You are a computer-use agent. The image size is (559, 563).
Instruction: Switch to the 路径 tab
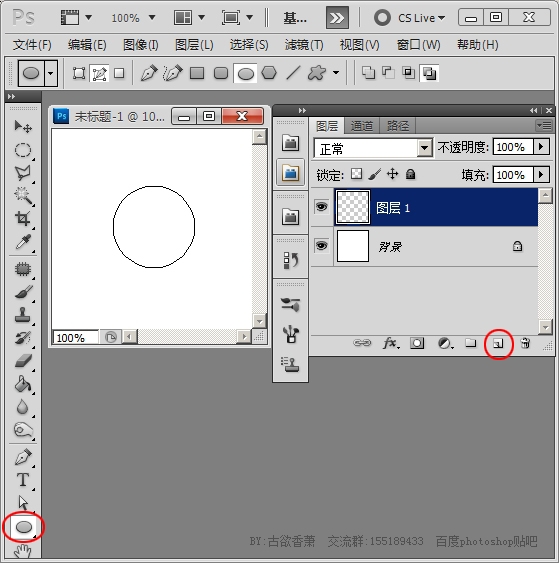pos(397,126)
